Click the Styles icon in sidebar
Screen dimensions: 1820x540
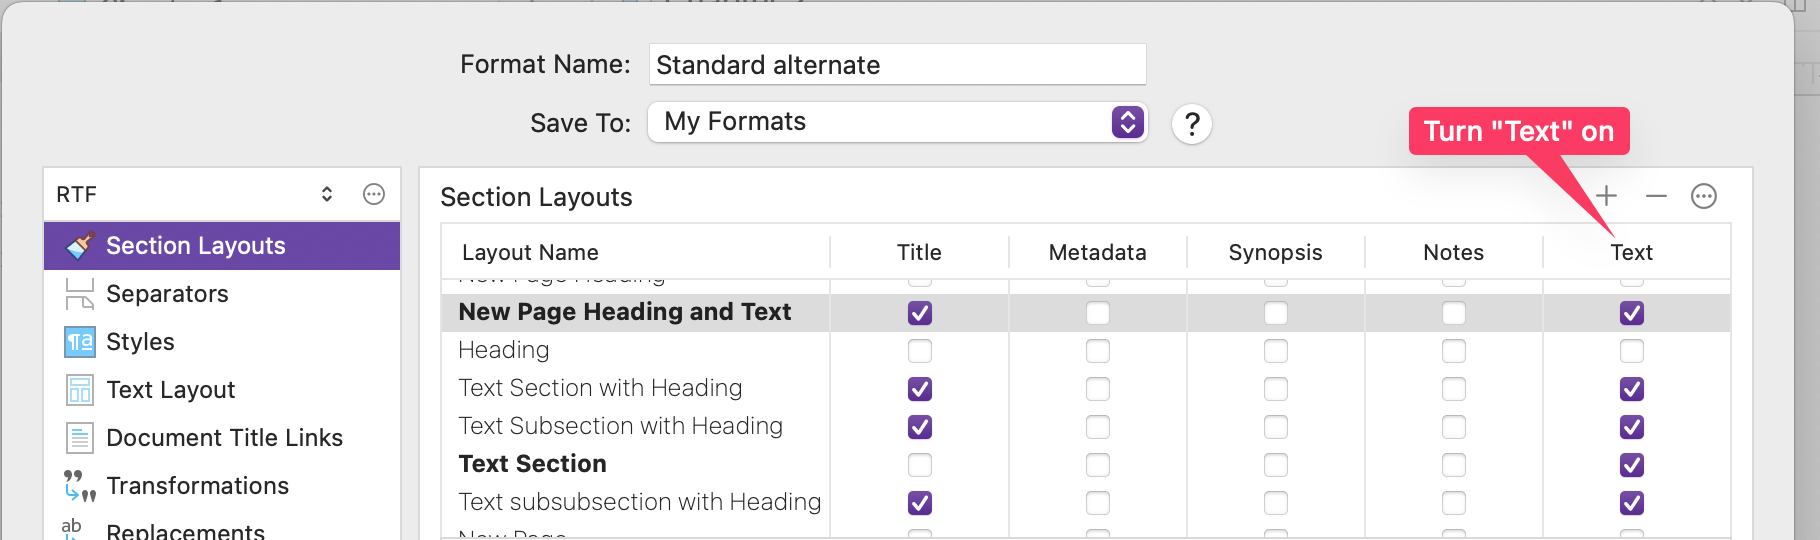(80, 342)
